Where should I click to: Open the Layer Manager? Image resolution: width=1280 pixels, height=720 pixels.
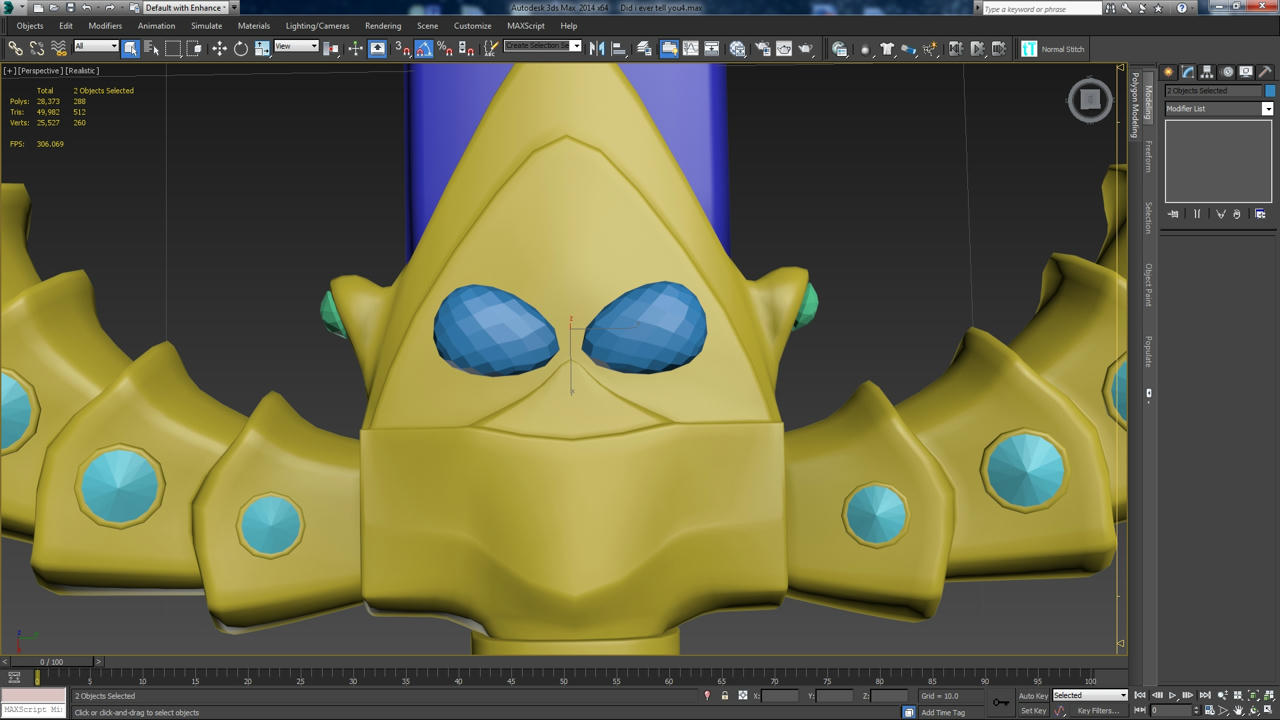click(645, 48)
